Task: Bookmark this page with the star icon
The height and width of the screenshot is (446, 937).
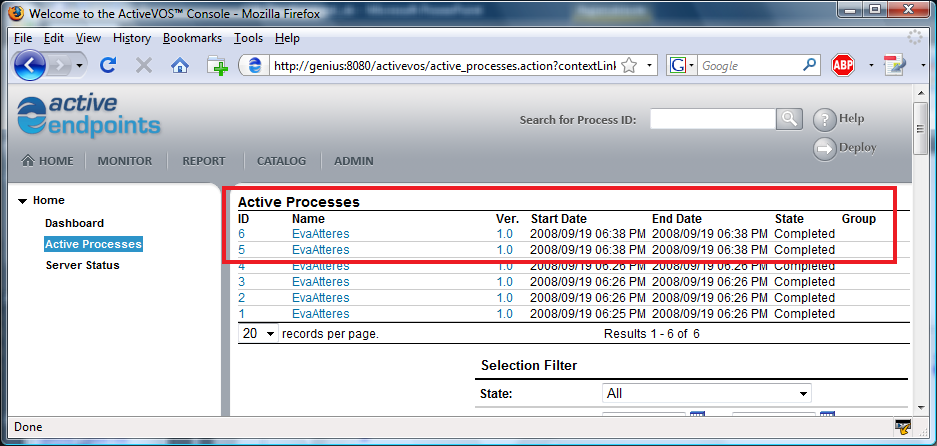Action: pos(629,65)
